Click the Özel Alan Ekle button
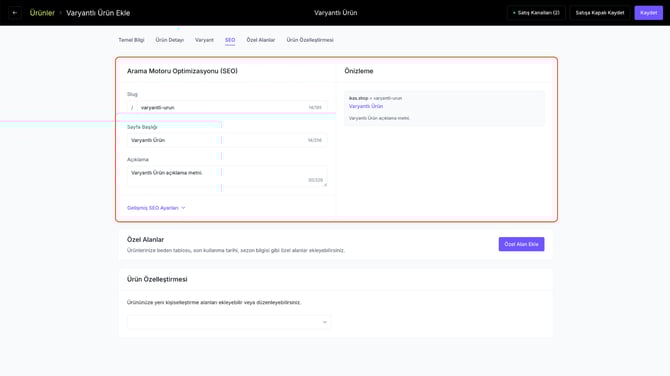670x376 pixels. 521,244
